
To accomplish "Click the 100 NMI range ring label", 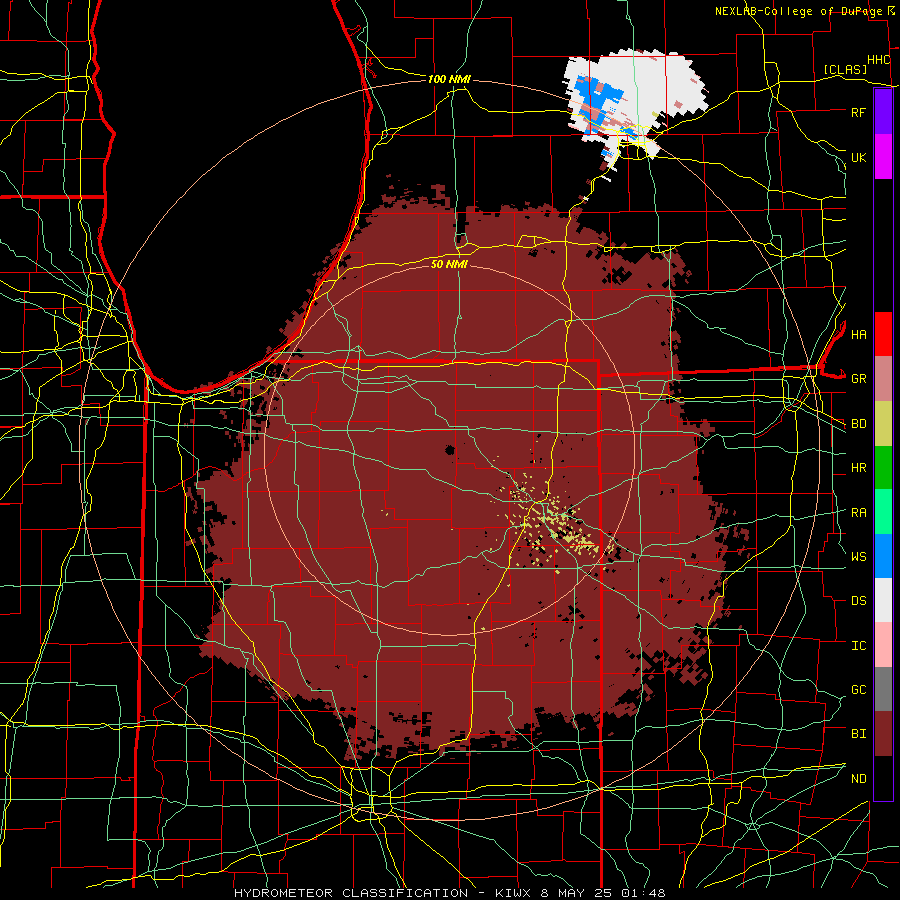I will [449, 79].
